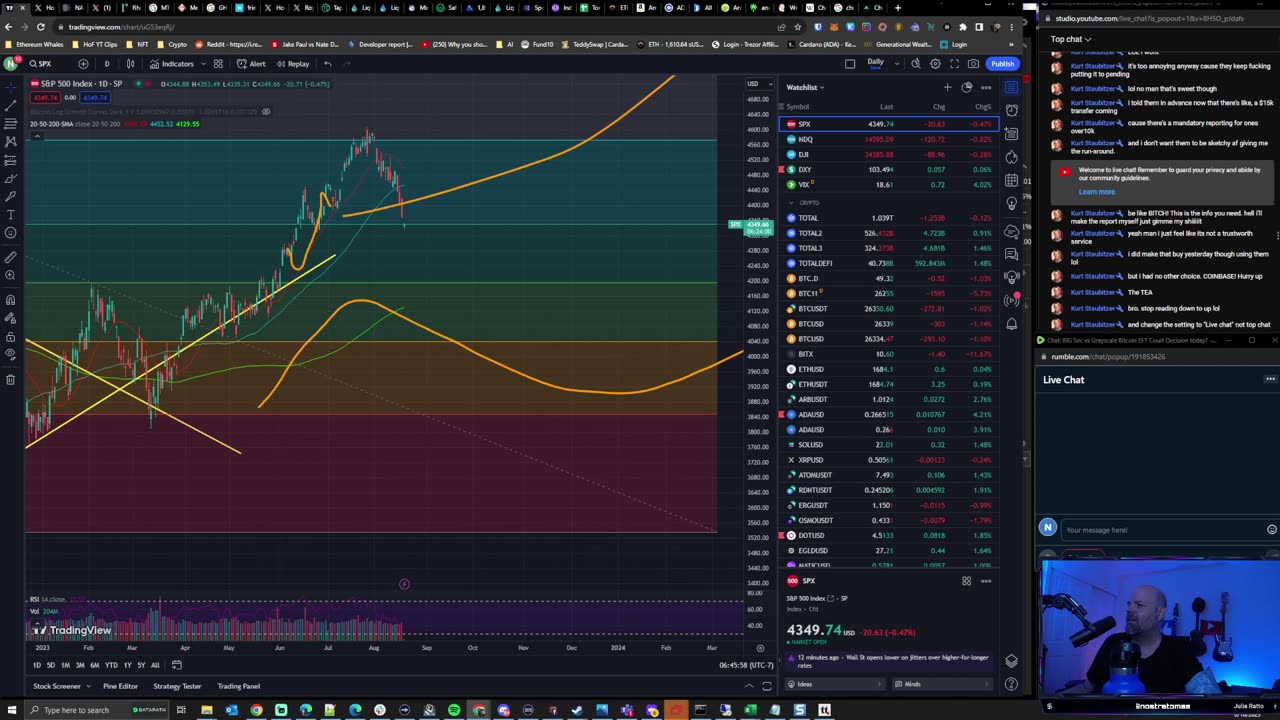Select the text annotation tool
The width and height of the screenshot is (1280, 720).
[x=11, y=215]
